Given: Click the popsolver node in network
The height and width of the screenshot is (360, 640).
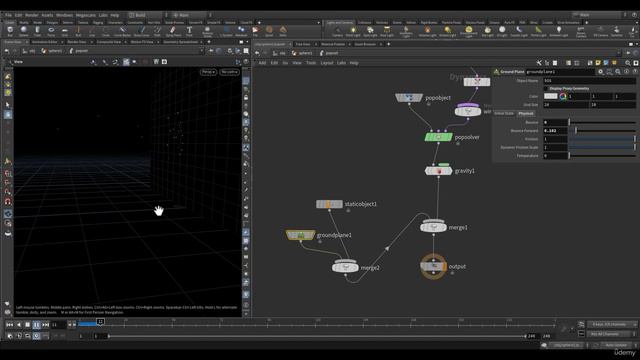Looking at the screenshot, I should [x=438, y=137].
